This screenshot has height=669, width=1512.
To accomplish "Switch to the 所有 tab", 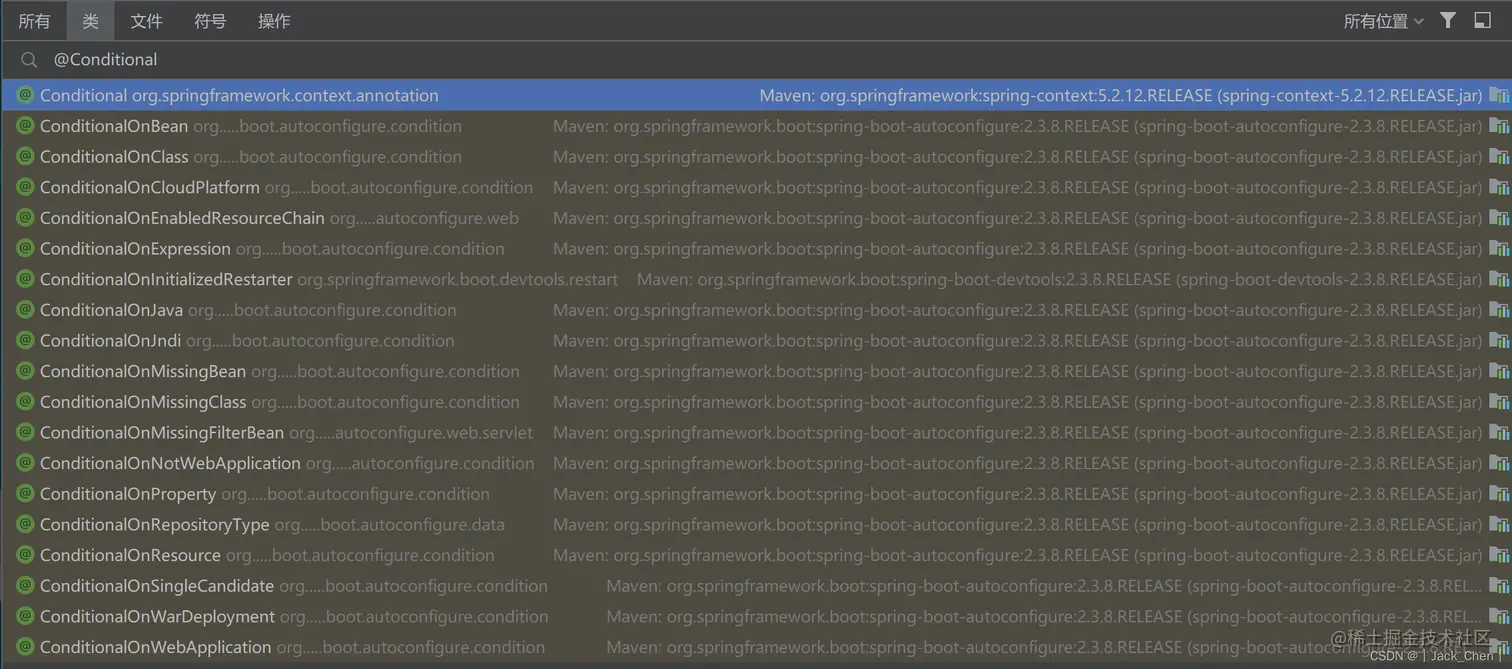I will (x=34, y=21).
